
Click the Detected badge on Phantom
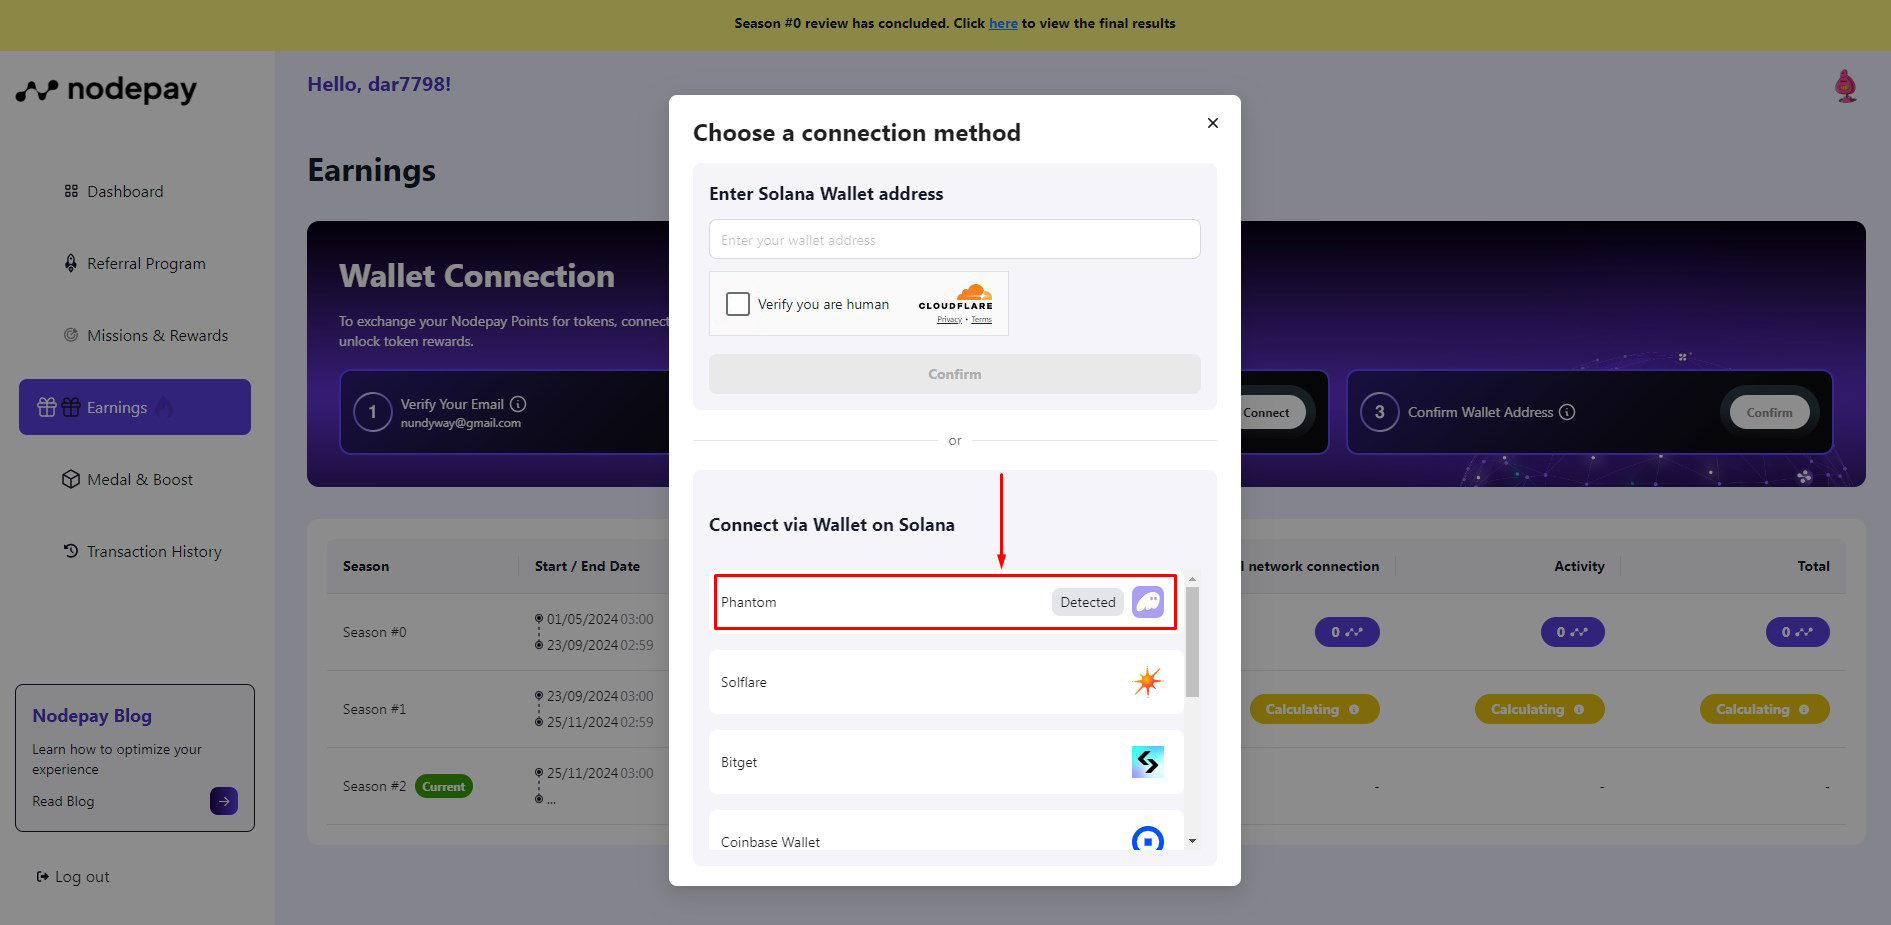pyautogui.click(x=1088, y=602)
